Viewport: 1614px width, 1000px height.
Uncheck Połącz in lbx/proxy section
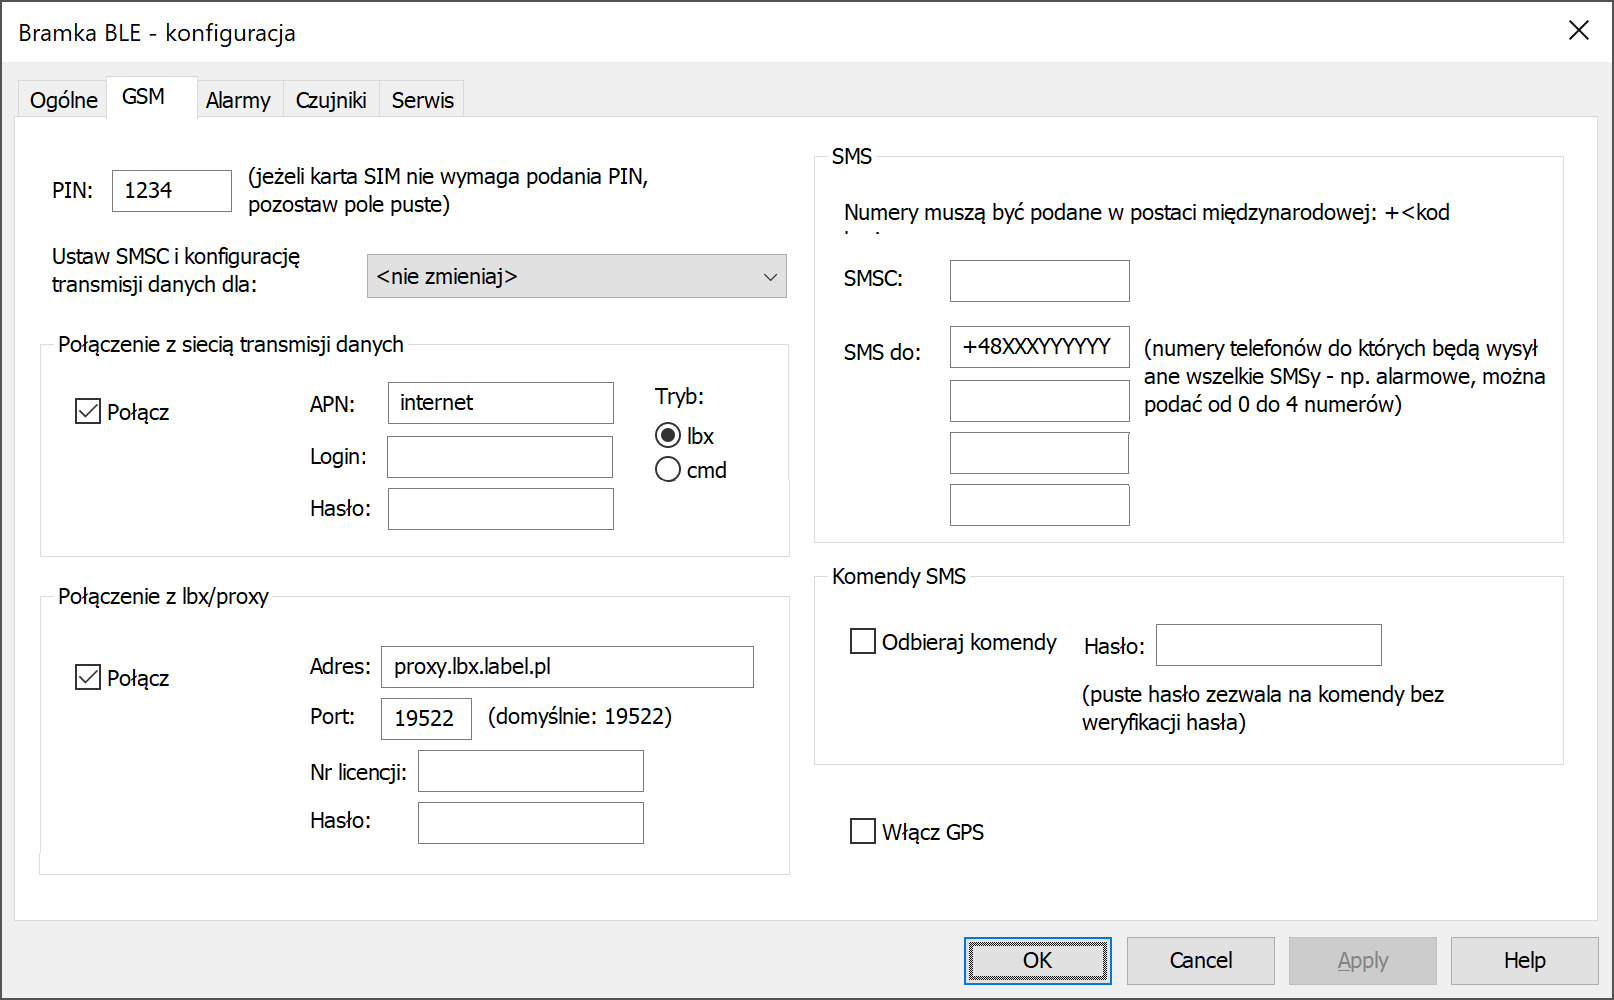(88, 677)
